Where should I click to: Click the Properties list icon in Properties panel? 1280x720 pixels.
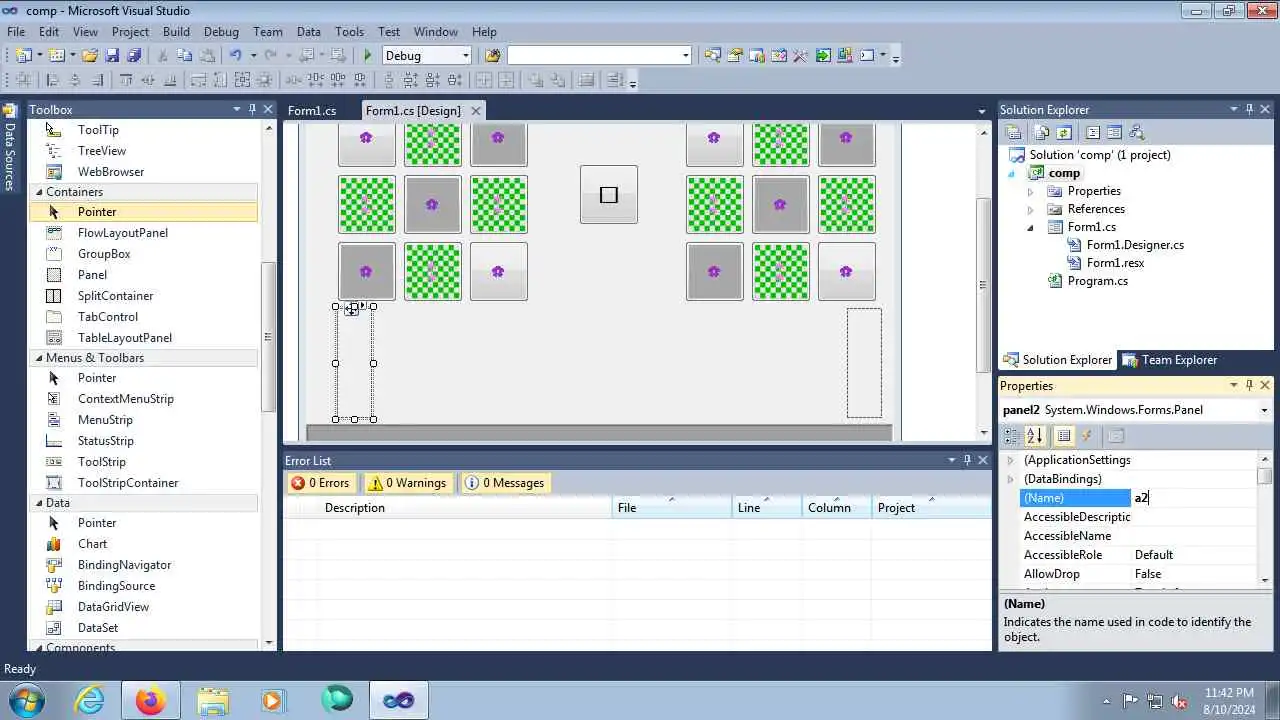pos(1064,436)
